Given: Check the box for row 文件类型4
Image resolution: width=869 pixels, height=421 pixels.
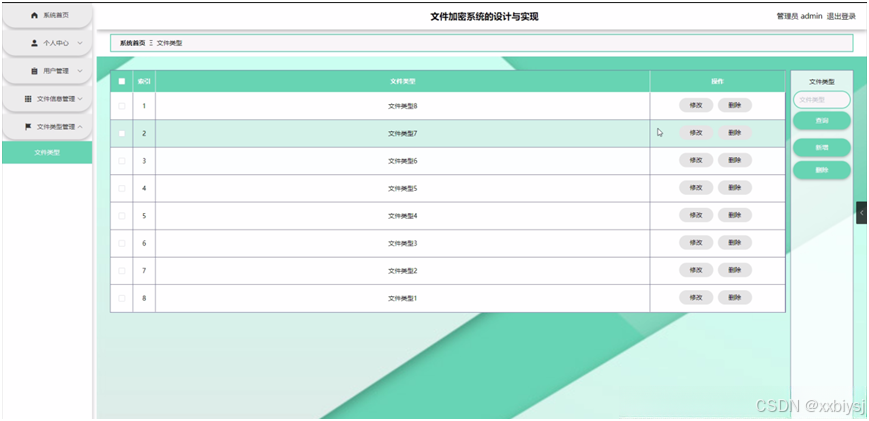Looking at the screenshot, I should (x=122, y=215).
